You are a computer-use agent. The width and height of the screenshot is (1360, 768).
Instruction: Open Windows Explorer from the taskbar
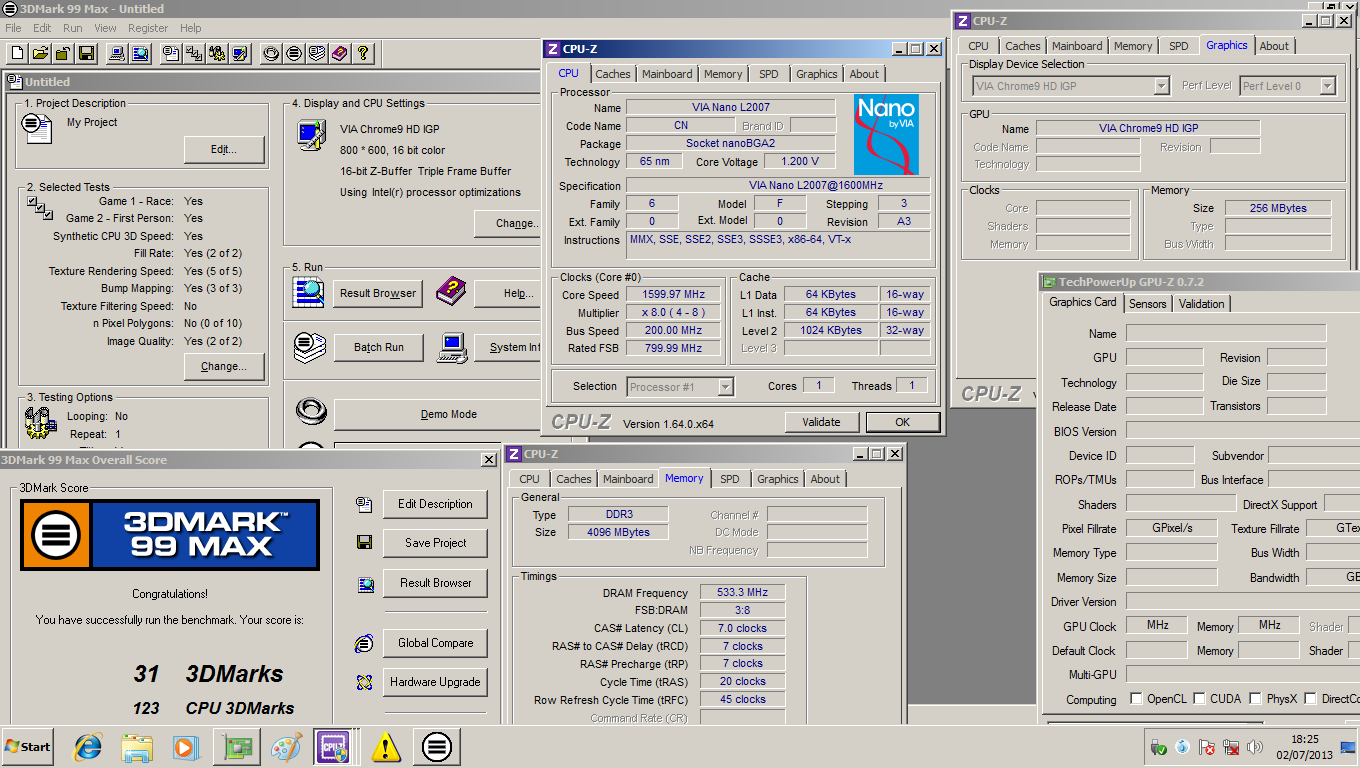point(137,747)
